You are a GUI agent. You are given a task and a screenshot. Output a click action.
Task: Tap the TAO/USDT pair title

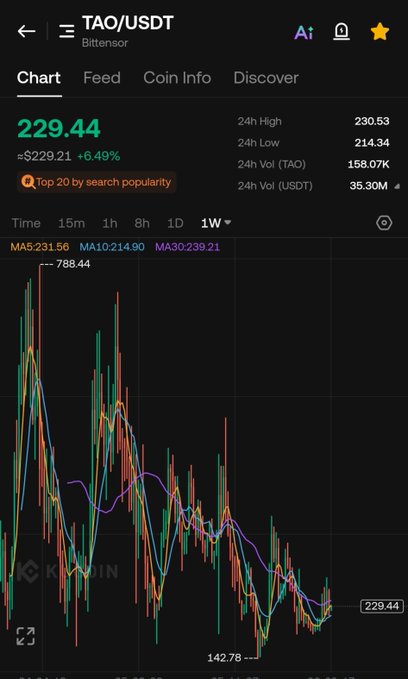click(x=128, y=23)
